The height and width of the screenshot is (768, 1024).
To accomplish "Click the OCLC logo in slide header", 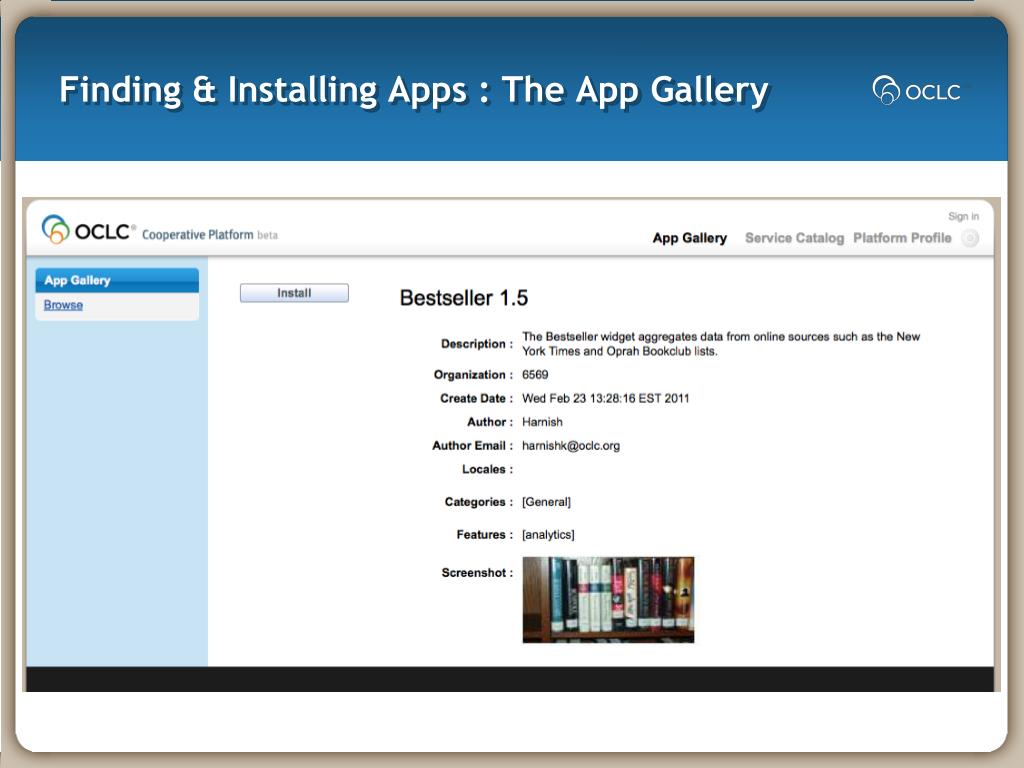I will tap(916, 91).
